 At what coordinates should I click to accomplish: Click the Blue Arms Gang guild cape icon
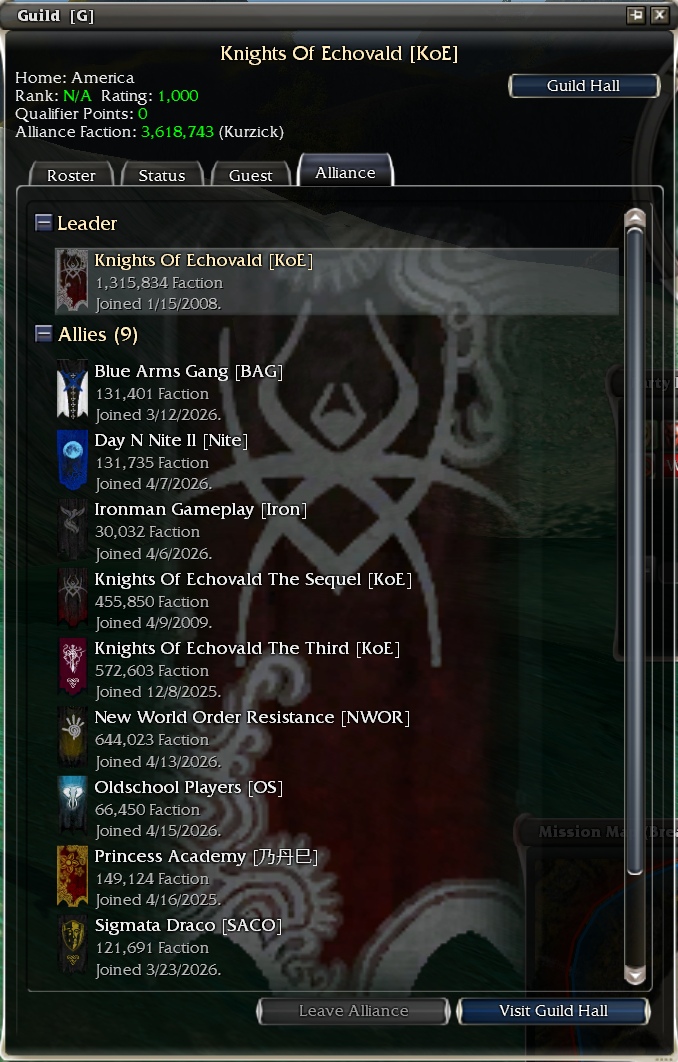pyautogui.click(x=72, y=391)
